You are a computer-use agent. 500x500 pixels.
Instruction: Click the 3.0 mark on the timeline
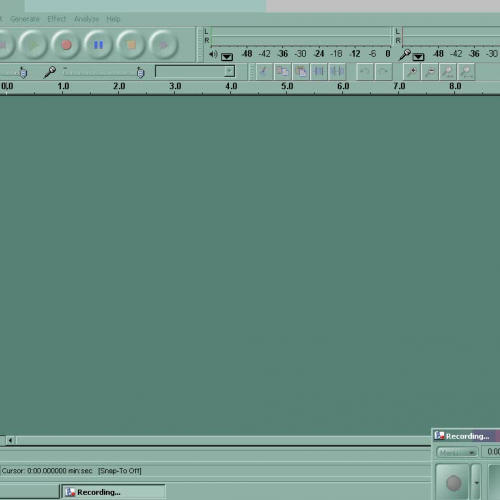[x=175, y=86]
